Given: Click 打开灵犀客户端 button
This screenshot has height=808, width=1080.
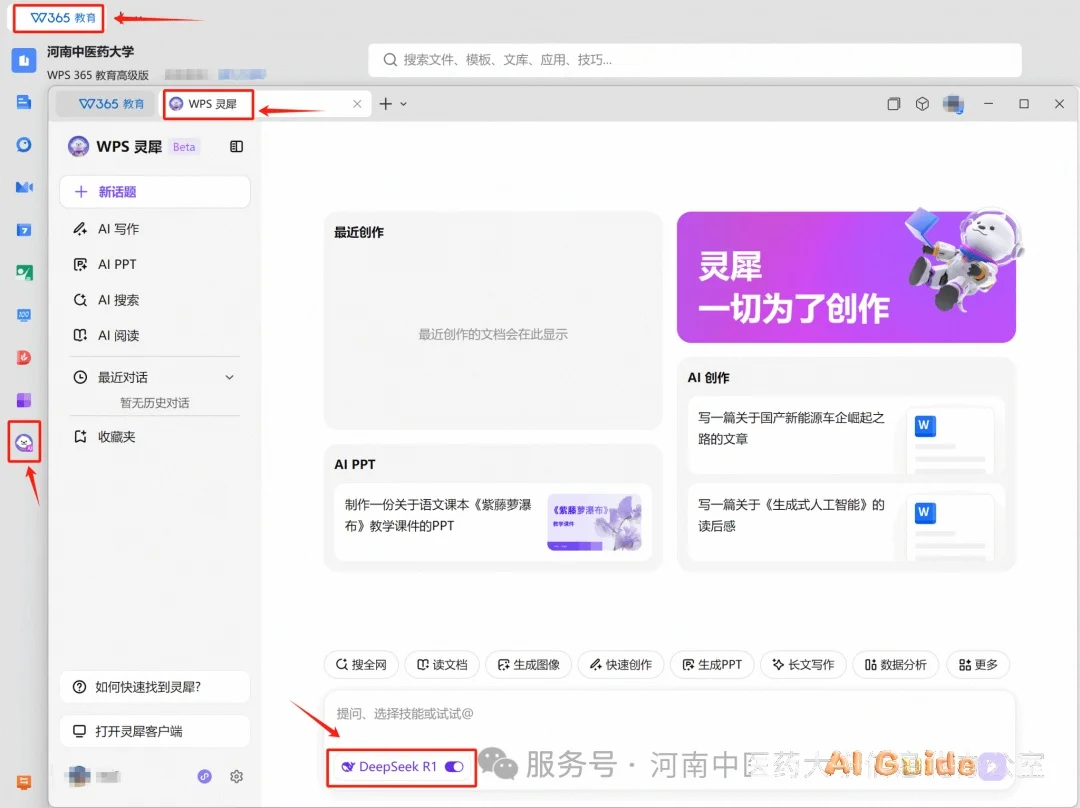Looking at the screenshot, I should pyautogui.click(x=154, y=731).
